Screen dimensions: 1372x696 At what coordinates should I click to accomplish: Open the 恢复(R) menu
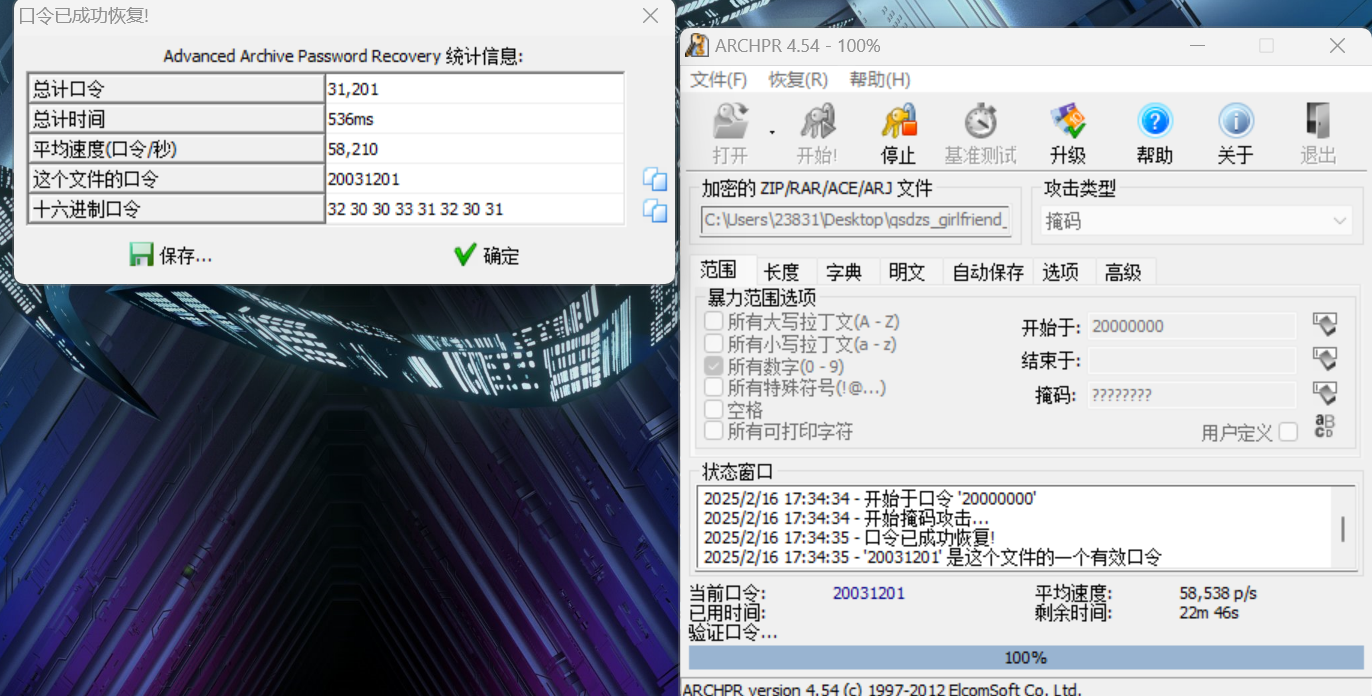798,80
